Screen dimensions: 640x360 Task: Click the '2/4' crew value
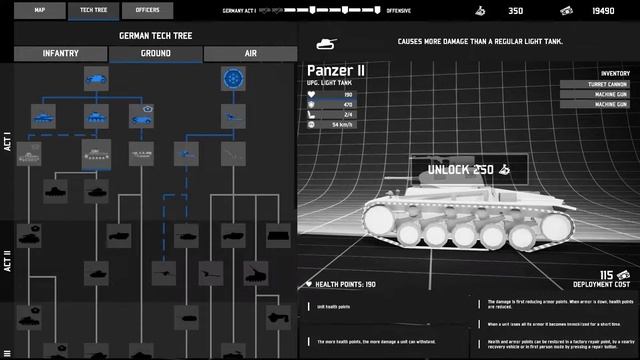[x=348, y=115]
